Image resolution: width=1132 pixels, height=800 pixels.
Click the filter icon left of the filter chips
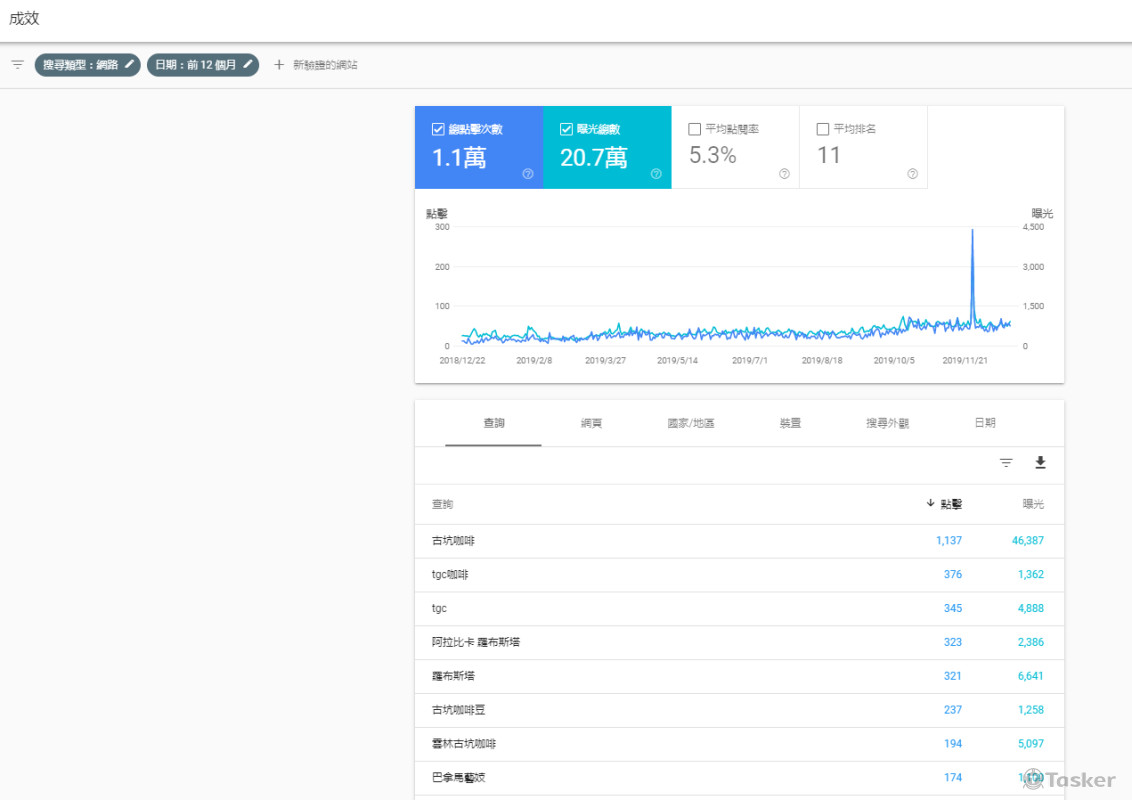[16, 64]
